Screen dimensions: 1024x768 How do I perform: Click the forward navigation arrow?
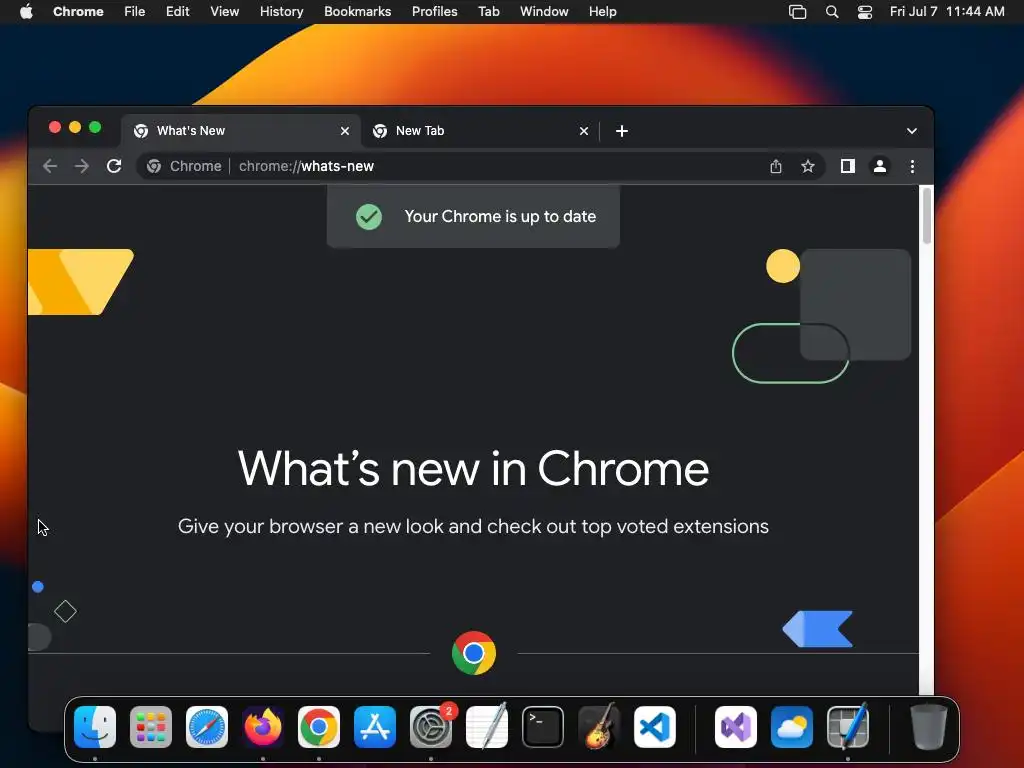[x=82, y=166]
